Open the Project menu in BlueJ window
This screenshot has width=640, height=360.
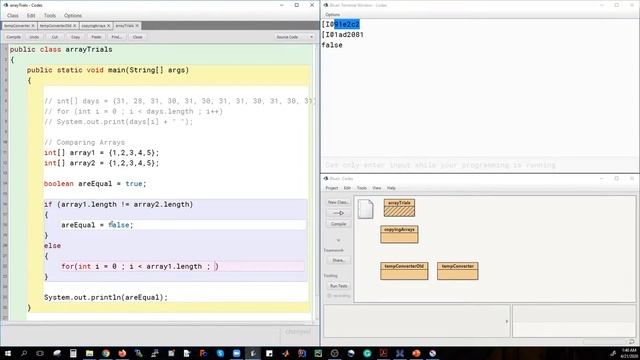tap(332, 188)
